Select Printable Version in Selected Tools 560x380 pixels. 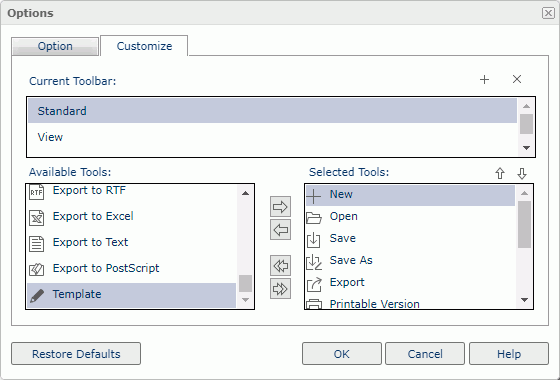pos(410,304)
